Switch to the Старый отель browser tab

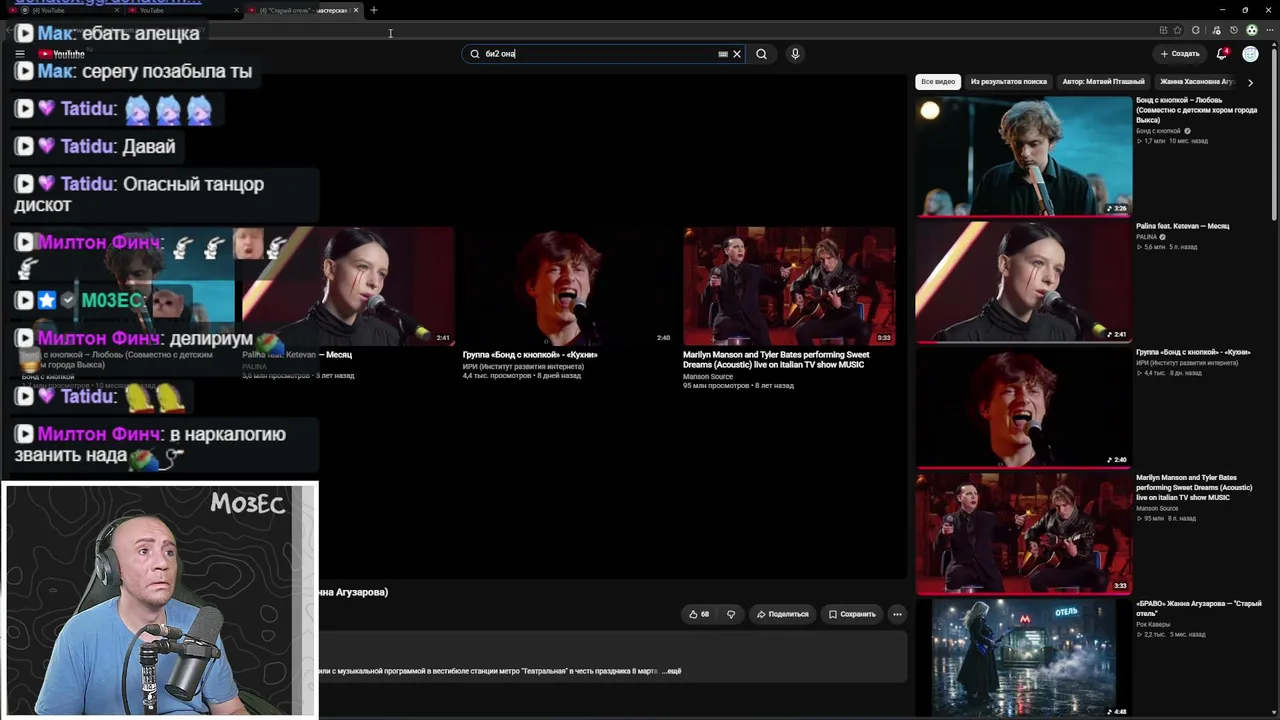tap(303, 10)
